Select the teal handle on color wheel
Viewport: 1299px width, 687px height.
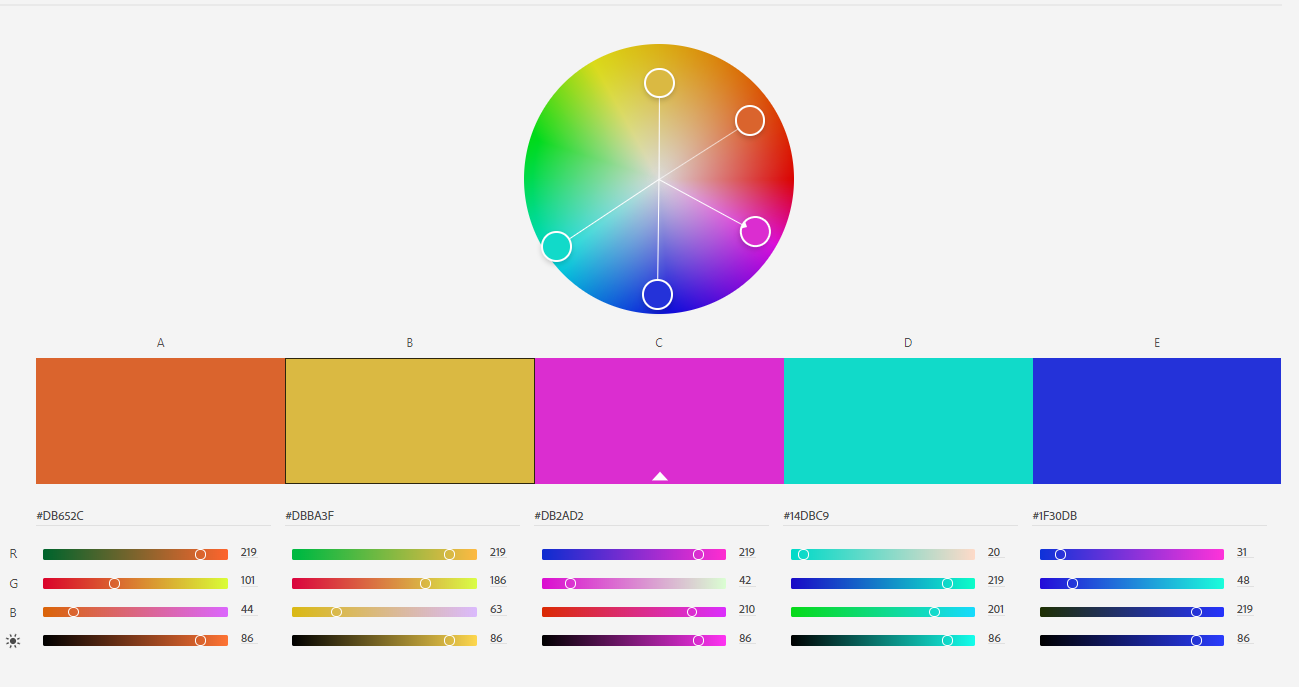pos(556,246)
